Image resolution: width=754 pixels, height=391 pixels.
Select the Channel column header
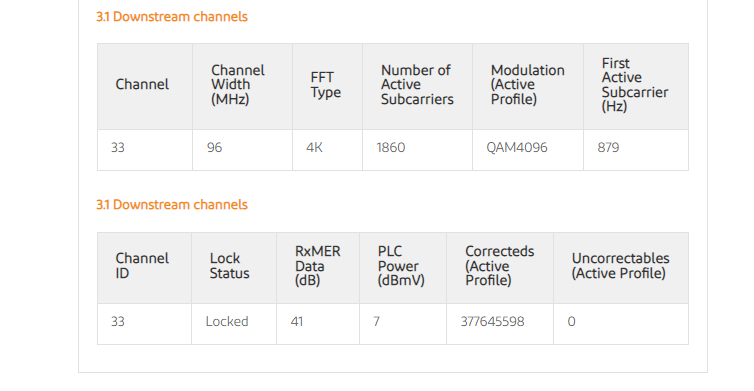(x=142, y=85)
